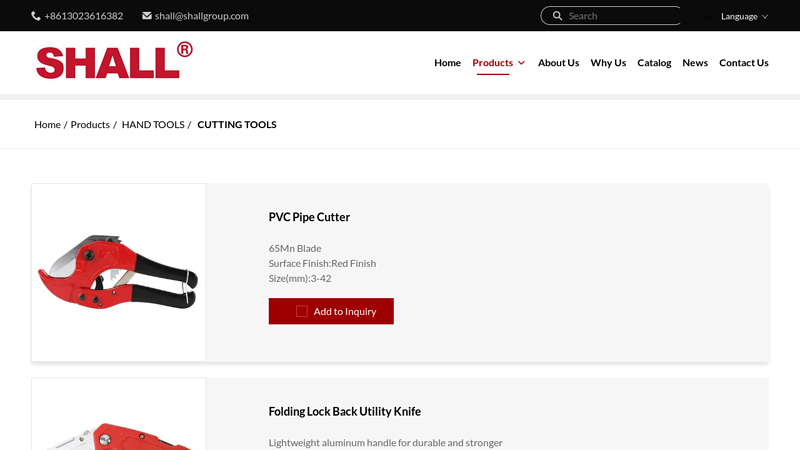Click the Language chevron arrow

[x=765, y=17]
